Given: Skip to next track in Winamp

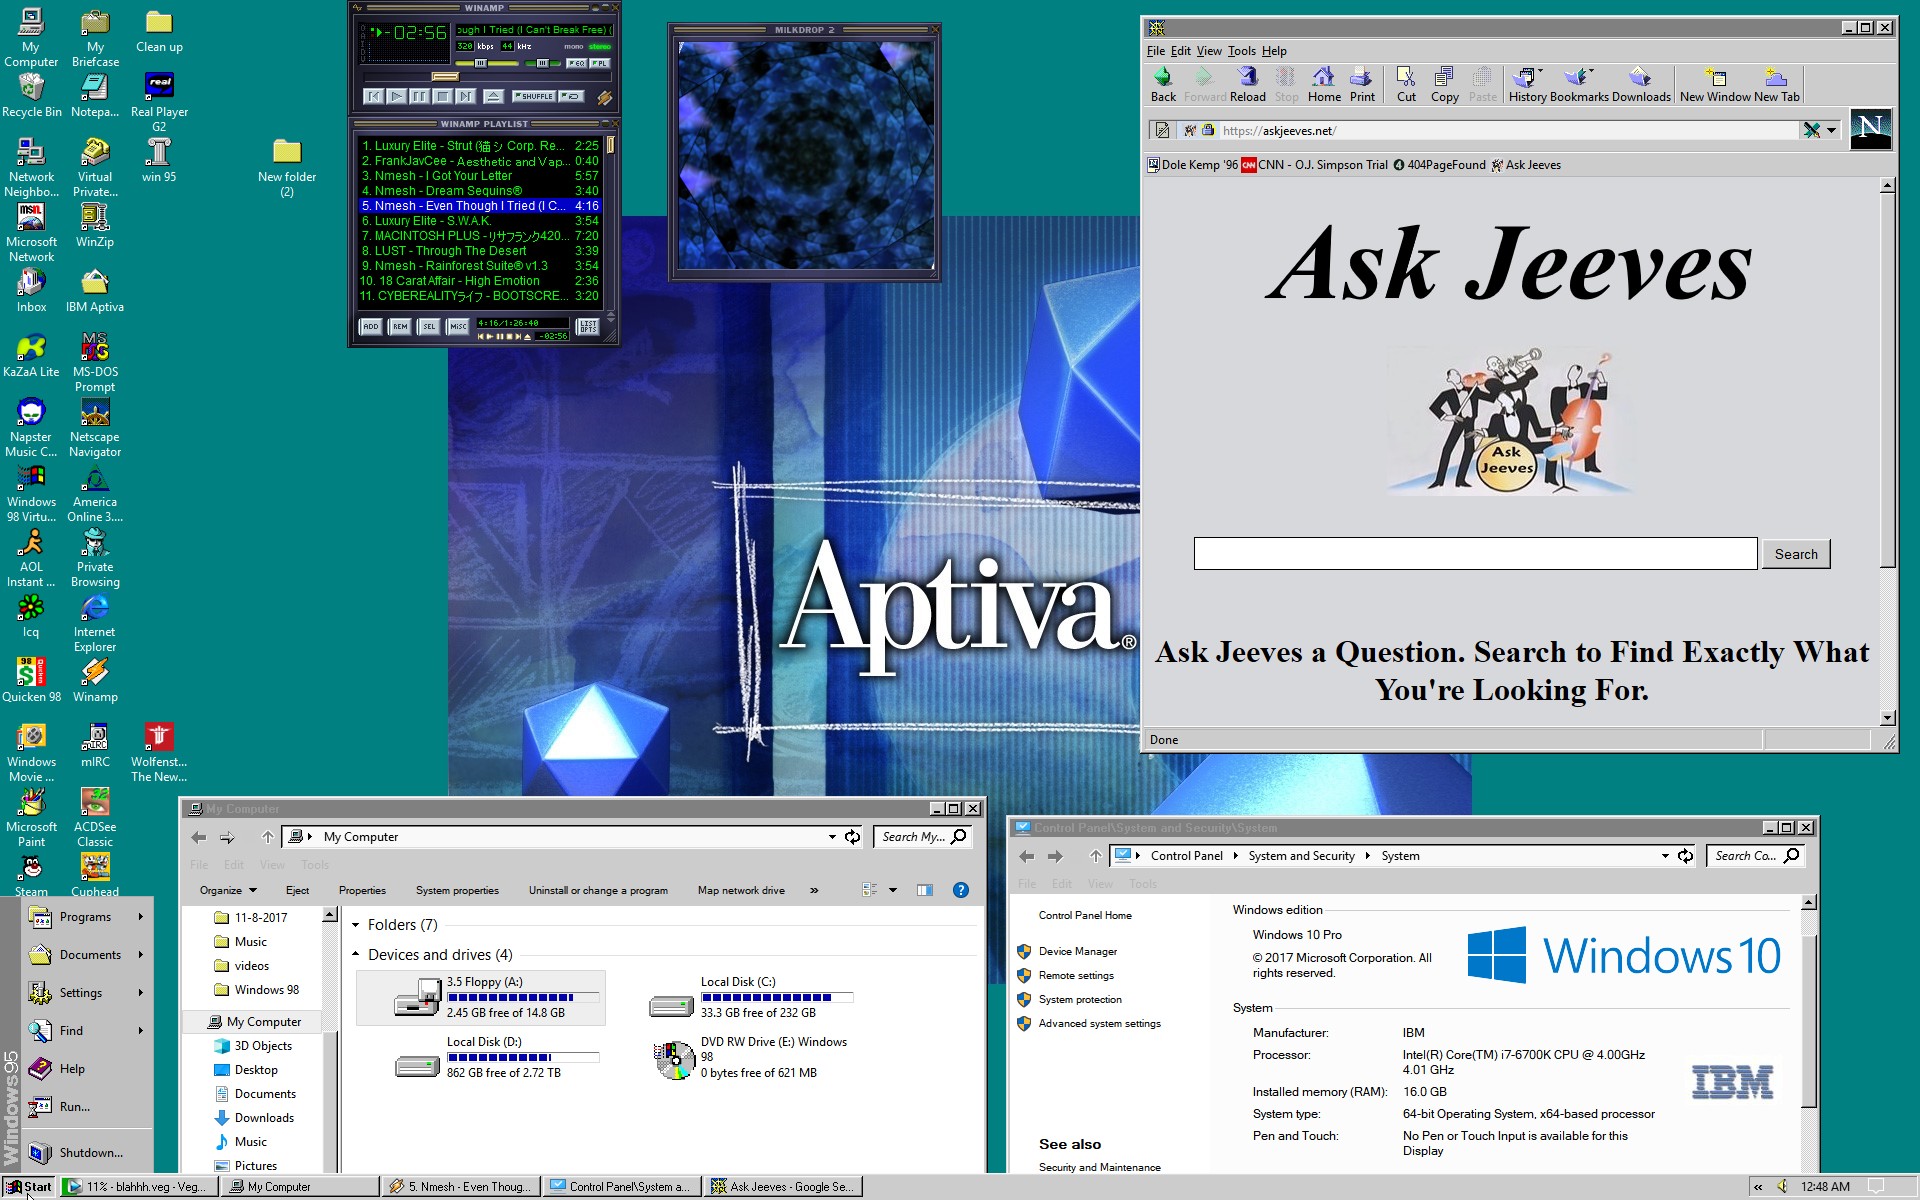Looking at the screenshot, I should (x=465, y=96).
